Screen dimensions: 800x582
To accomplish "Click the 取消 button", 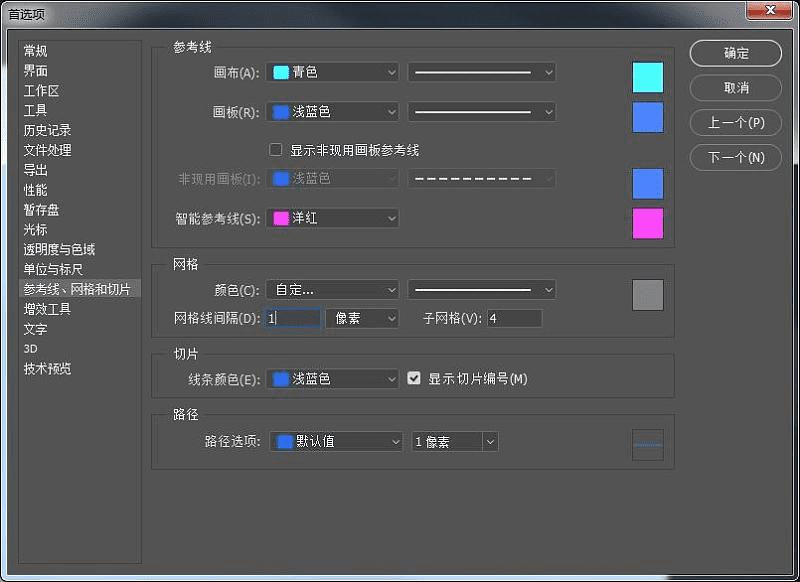I will point(736,88).
